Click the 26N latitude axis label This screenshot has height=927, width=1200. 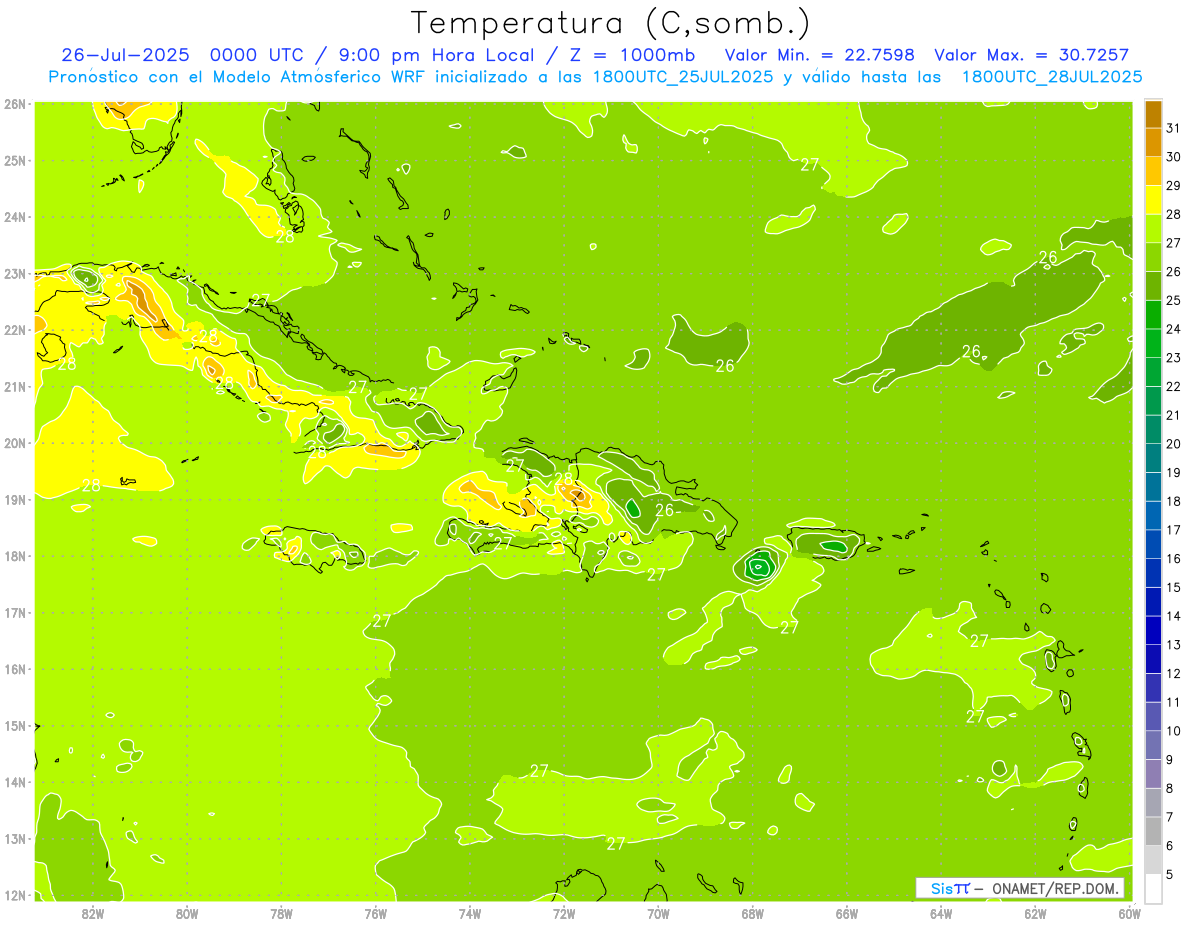(x=14, y=104)
